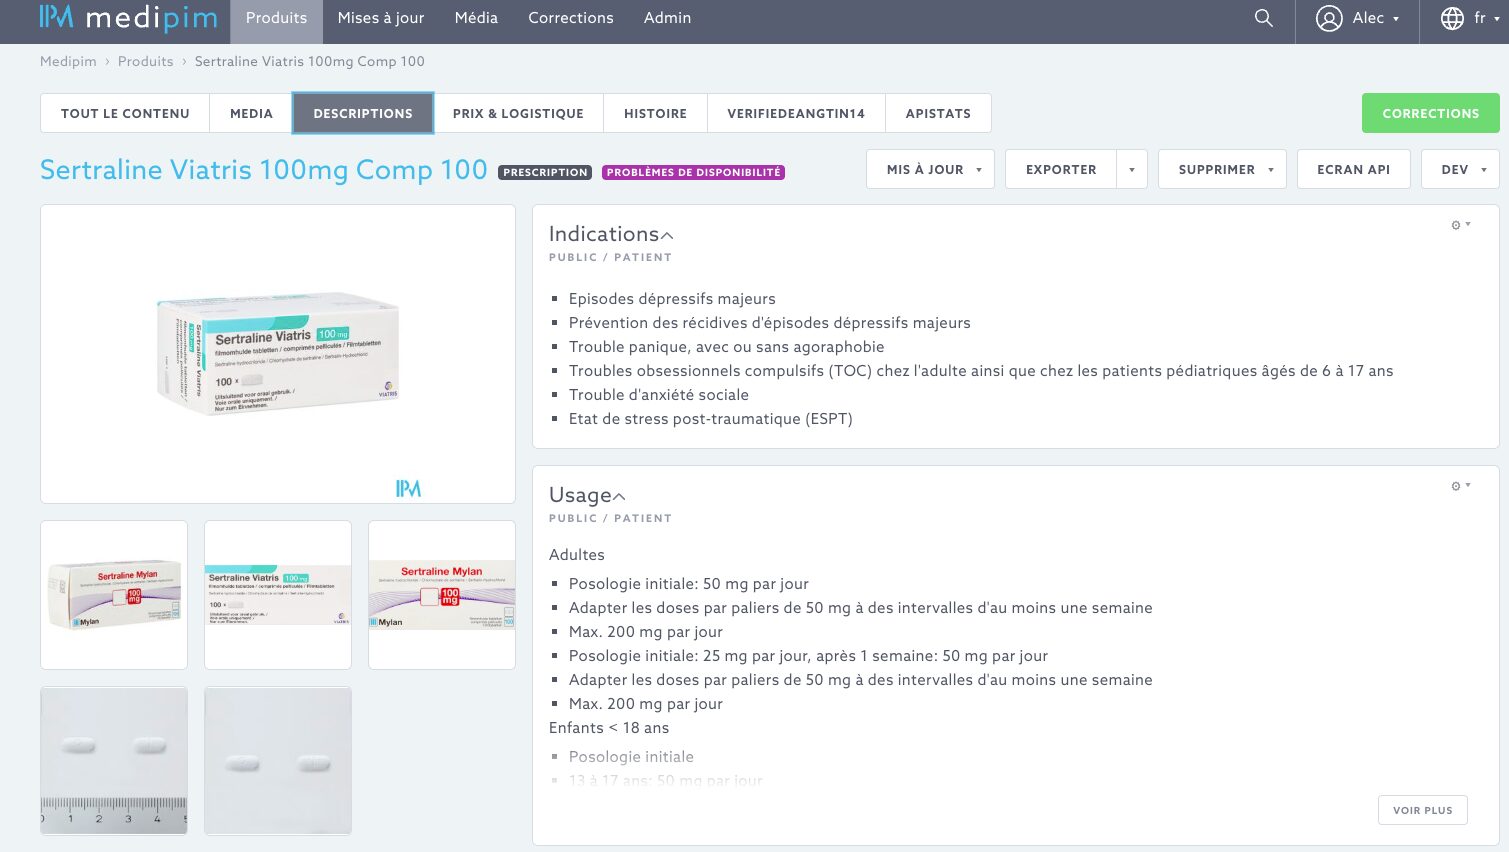The width and height of the screenshot is (1509, 852).
Task: Switch to the Prix & Logistique tab
Action: tap(518, 114)
